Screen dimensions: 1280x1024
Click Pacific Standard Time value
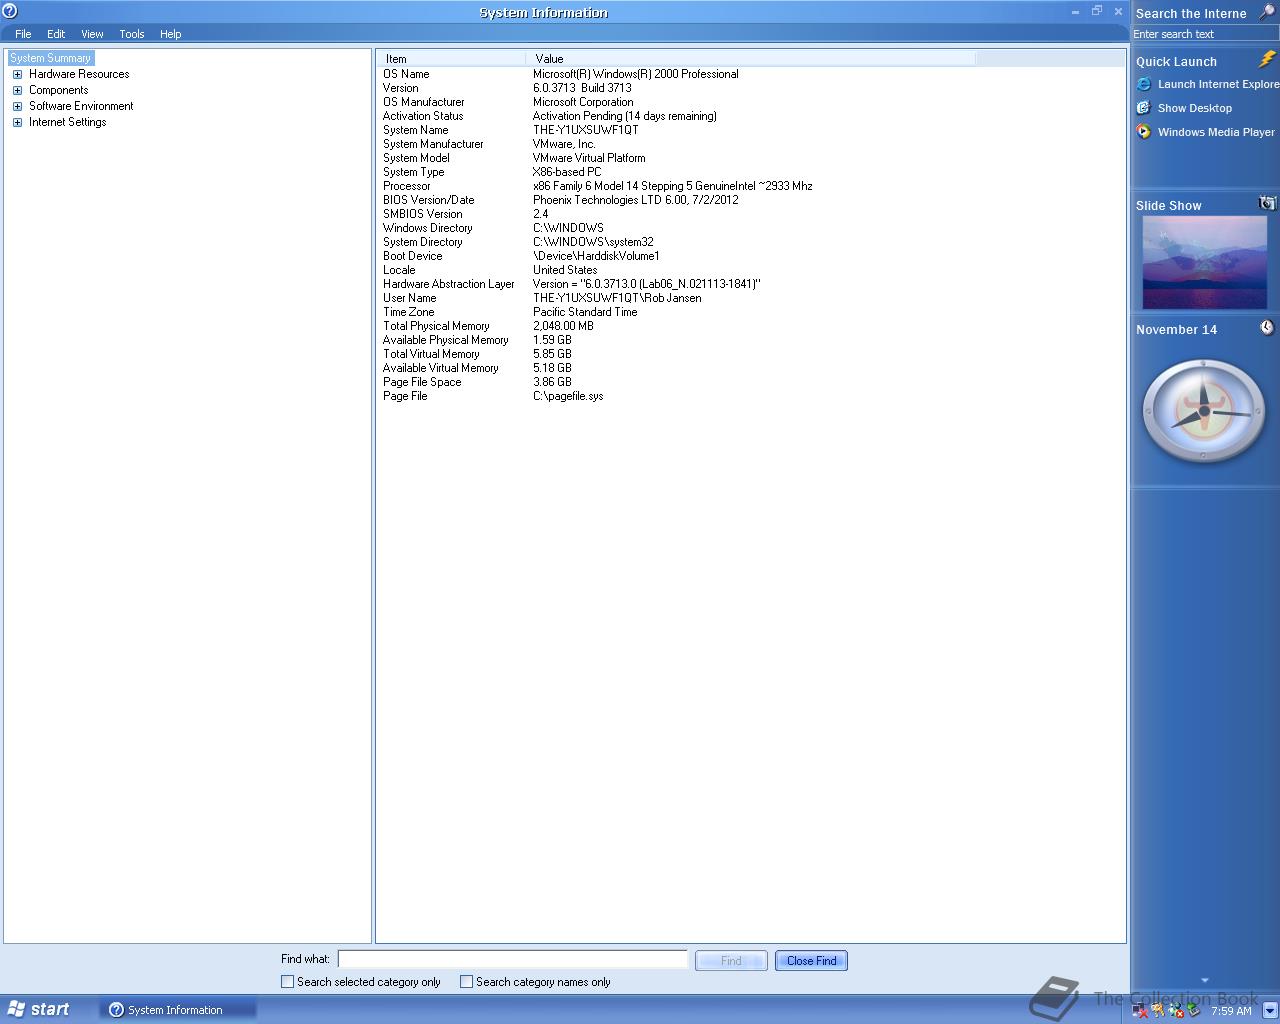[x=585, y=312]
